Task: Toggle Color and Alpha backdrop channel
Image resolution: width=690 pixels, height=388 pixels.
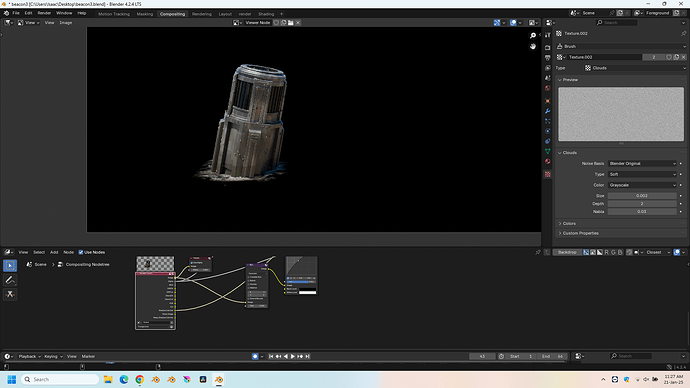Action: pyautogui.click(x=586, y=252)
